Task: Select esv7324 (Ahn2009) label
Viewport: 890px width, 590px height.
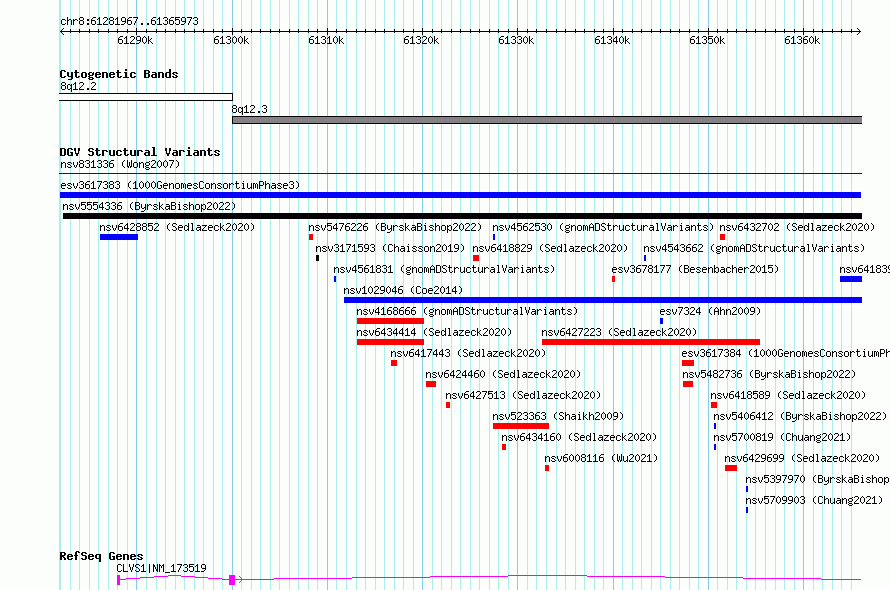Action: coord(710,311)
